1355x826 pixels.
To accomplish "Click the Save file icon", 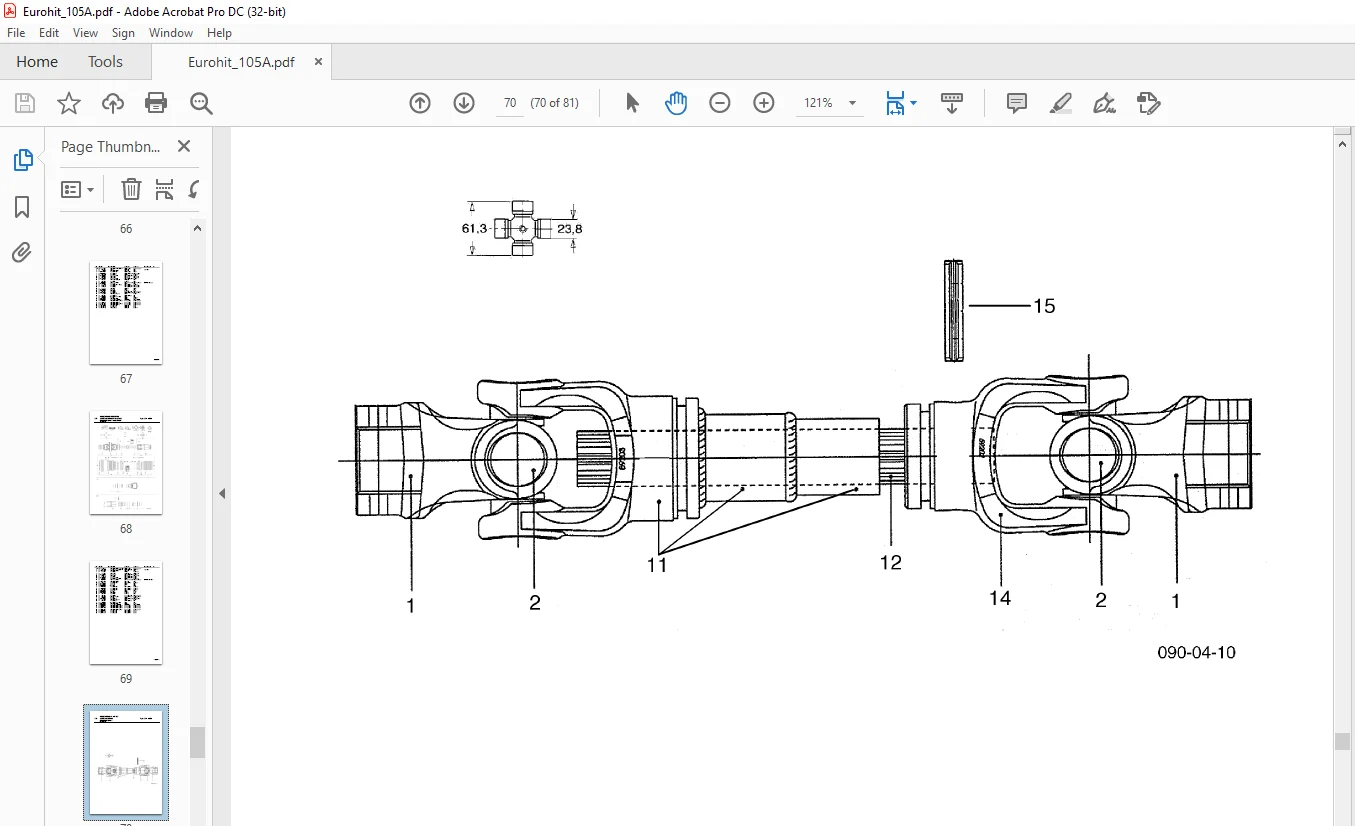I will point(25,103).
